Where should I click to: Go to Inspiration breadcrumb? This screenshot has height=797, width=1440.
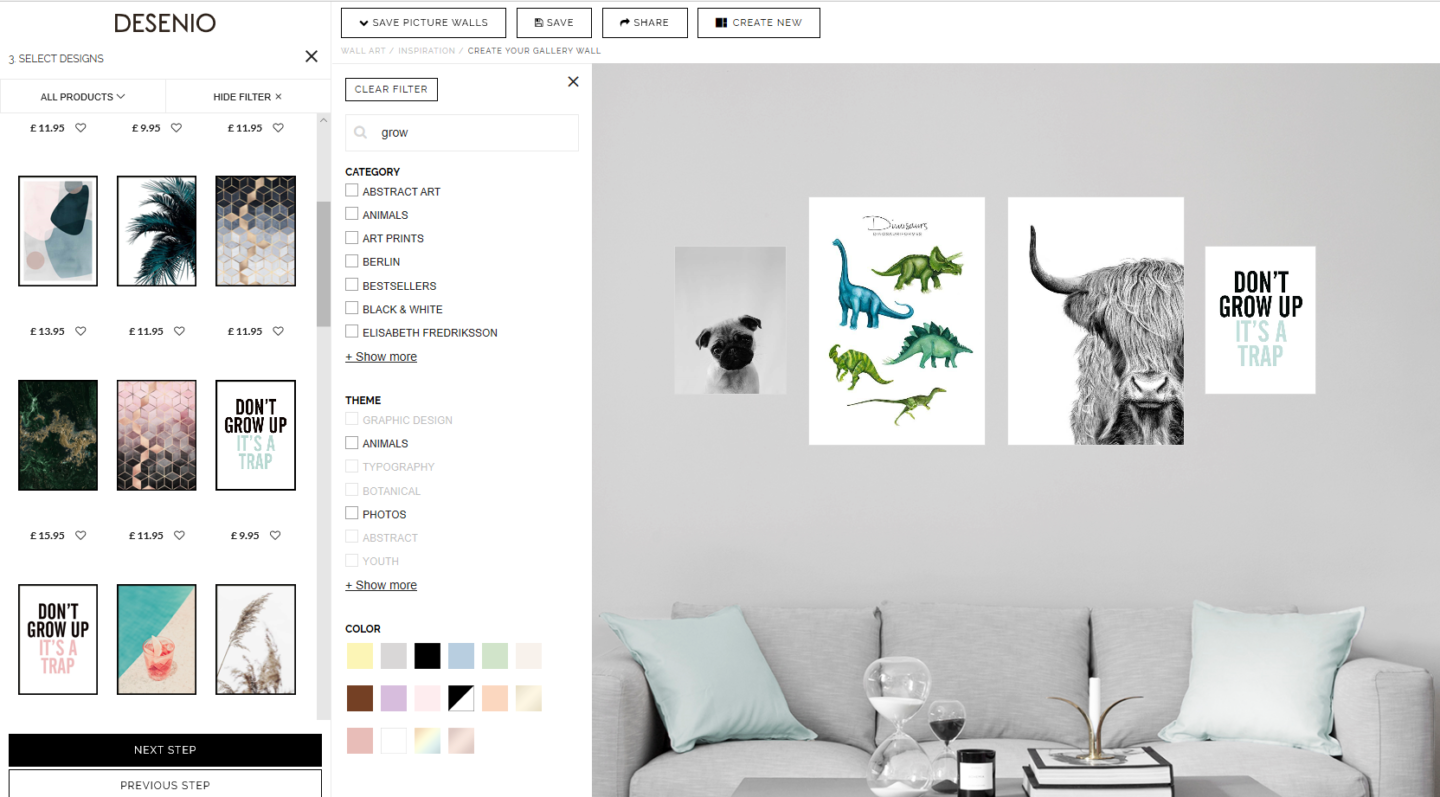coord(426,50)
